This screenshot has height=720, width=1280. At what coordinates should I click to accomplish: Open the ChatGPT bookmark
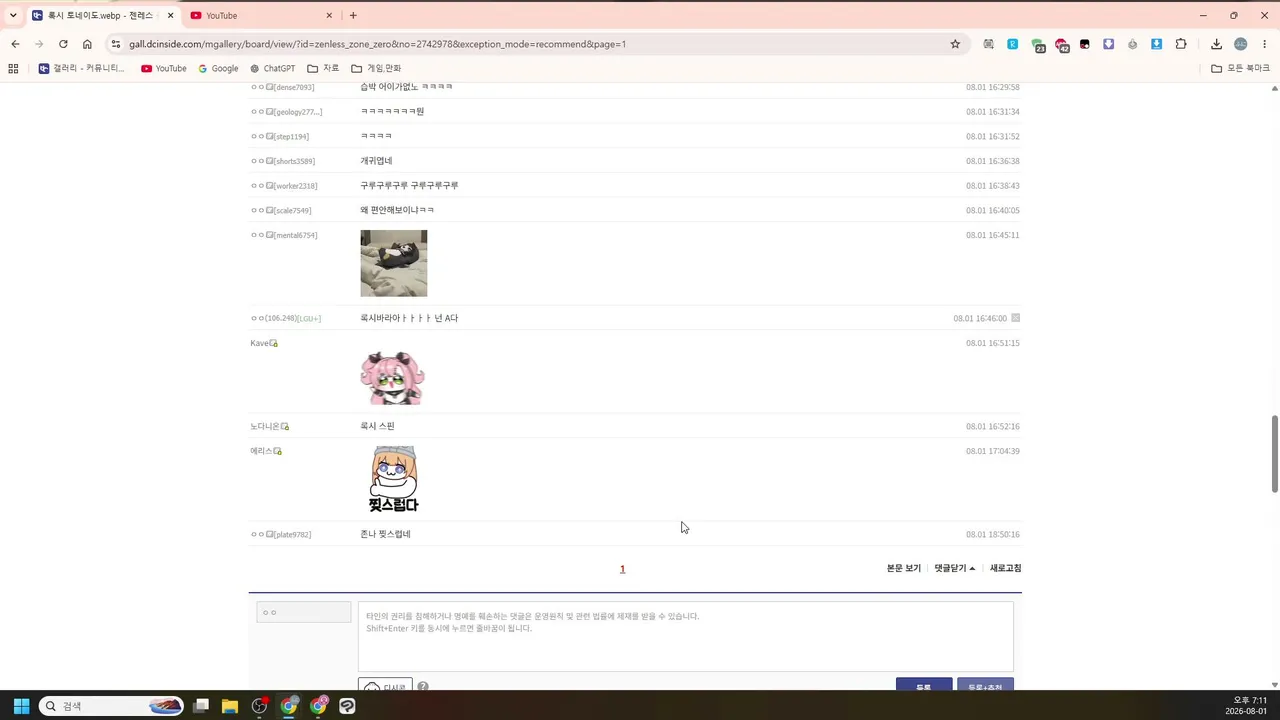tap(272, 68)
